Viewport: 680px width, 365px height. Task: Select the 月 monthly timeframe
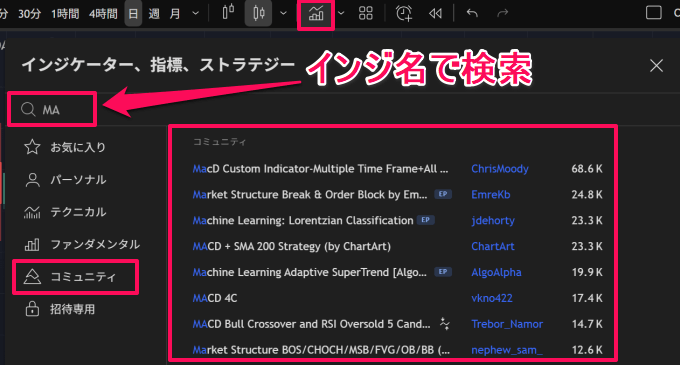175,14
